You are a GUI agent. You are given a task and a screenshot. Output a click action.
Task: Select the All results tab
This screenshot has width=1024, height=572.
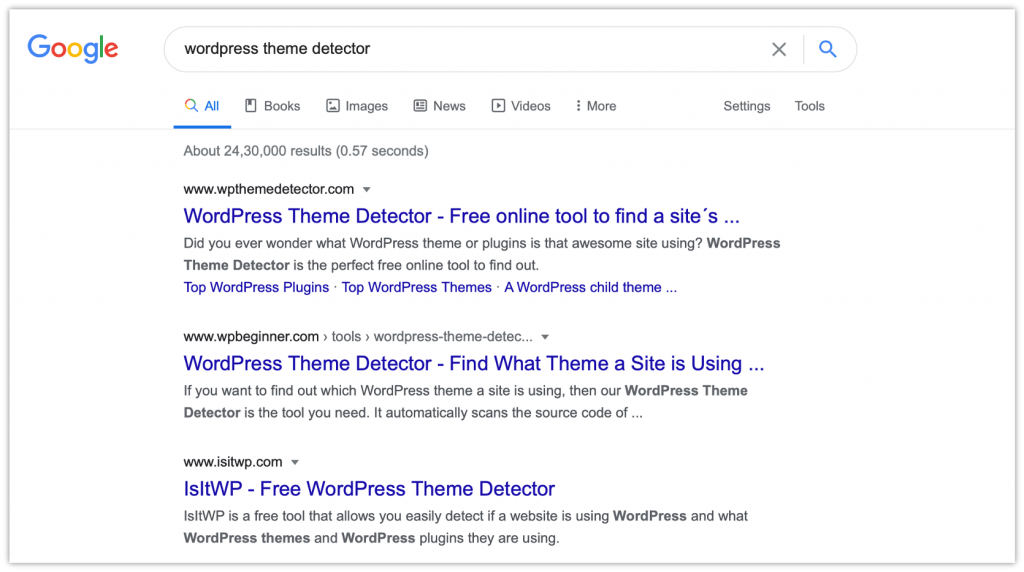pos(202,106)
